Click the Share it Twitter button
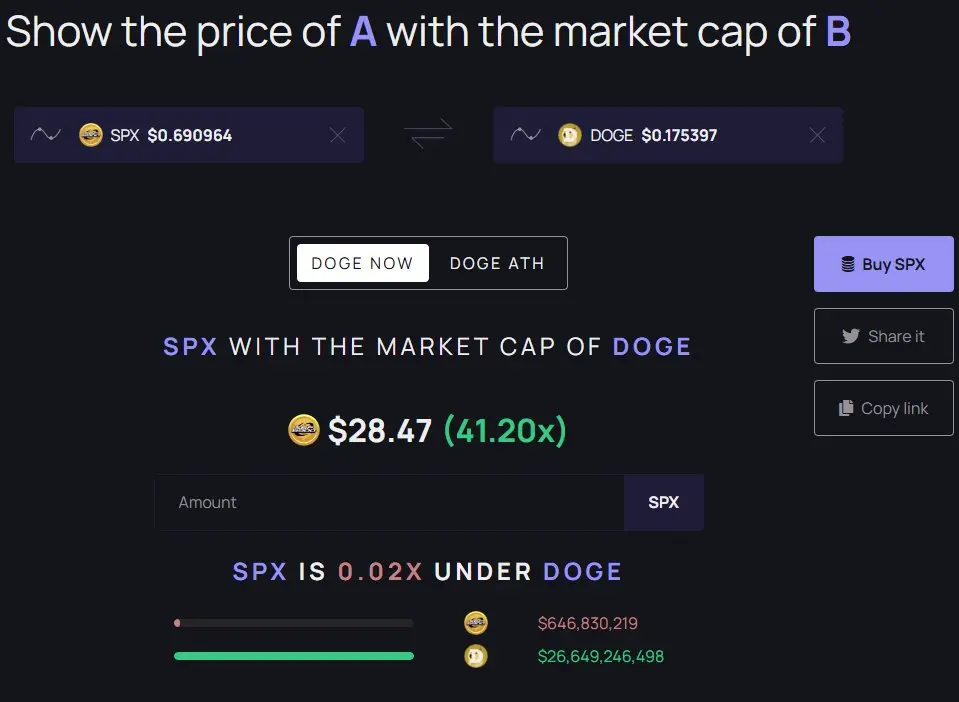Image resolution: width=959 pixels, height=702 pixels. point(883,336)
